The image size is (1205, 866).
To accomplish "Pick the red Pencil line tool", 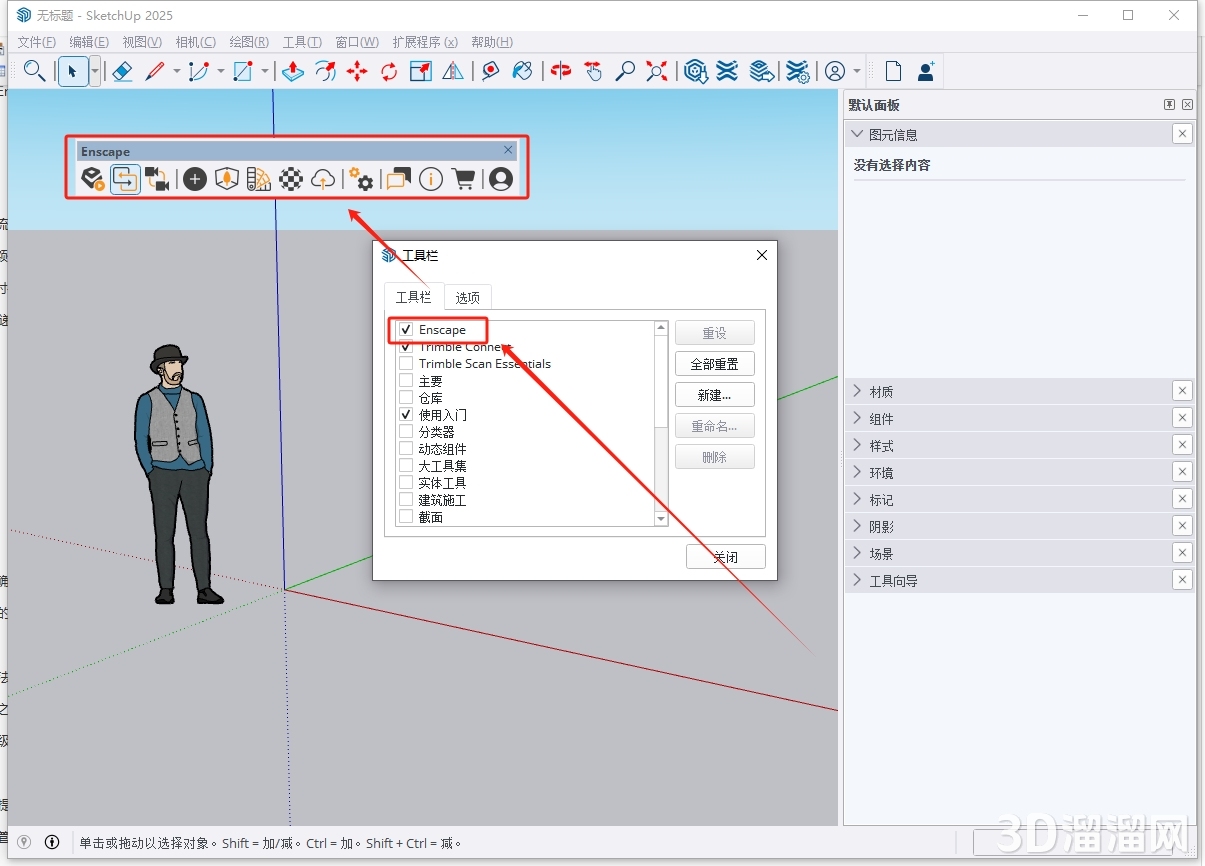I will click(155, 71).
